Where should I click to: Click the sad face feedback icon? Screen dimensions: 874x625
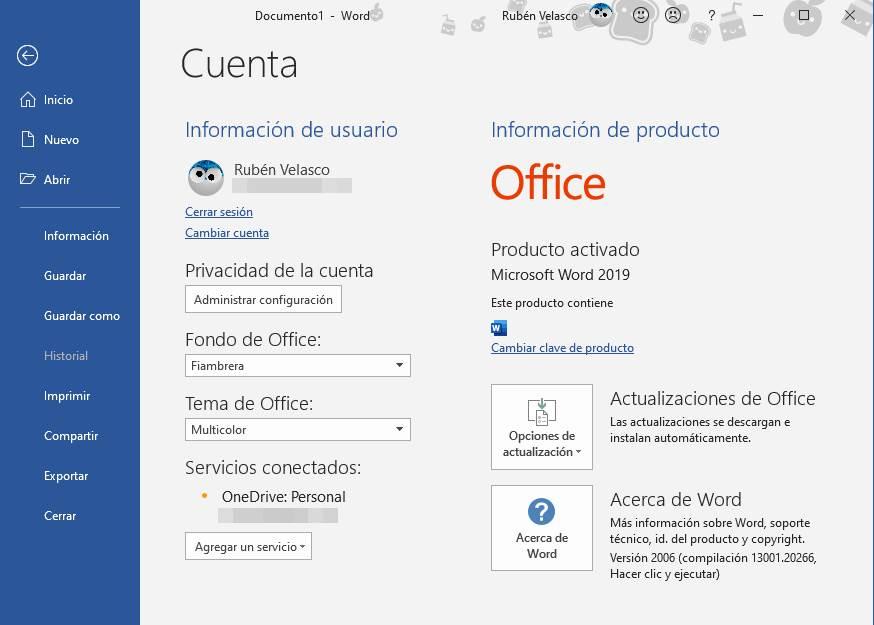click(673, 15)
